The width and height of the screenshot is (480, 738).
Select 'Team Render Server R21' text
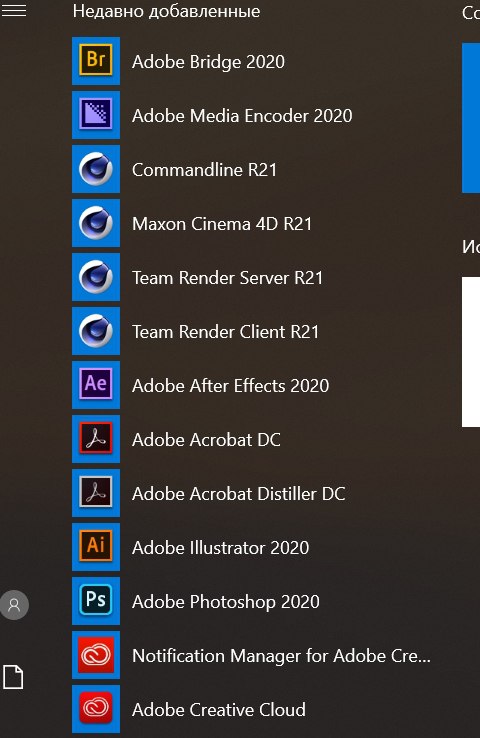pos(228,278)
